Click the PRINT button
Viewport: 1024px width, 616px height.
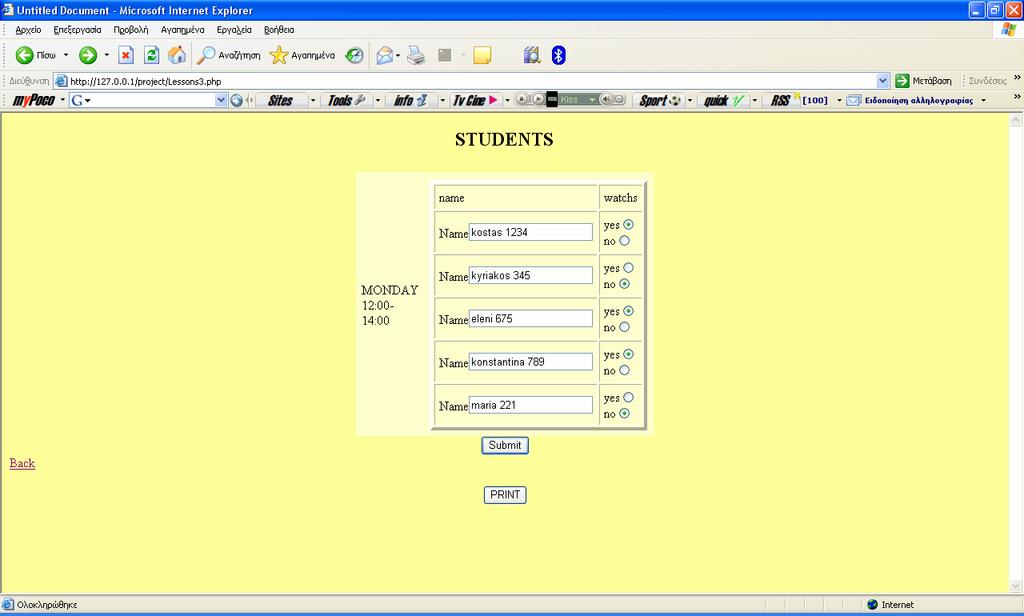505,494
